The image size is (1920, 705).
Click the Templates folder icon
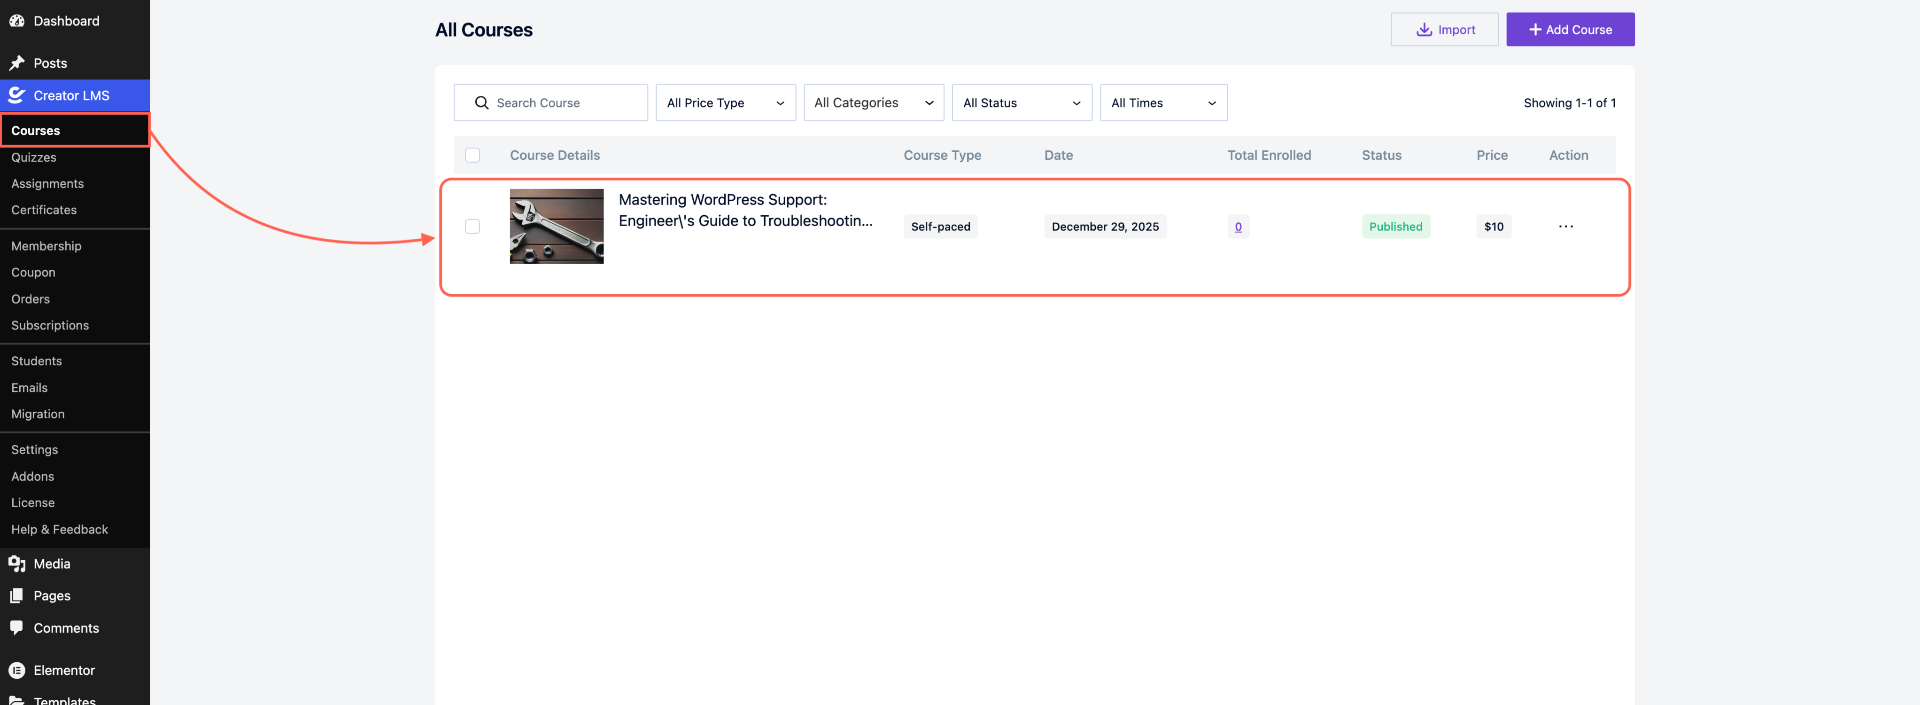point(17,700)
